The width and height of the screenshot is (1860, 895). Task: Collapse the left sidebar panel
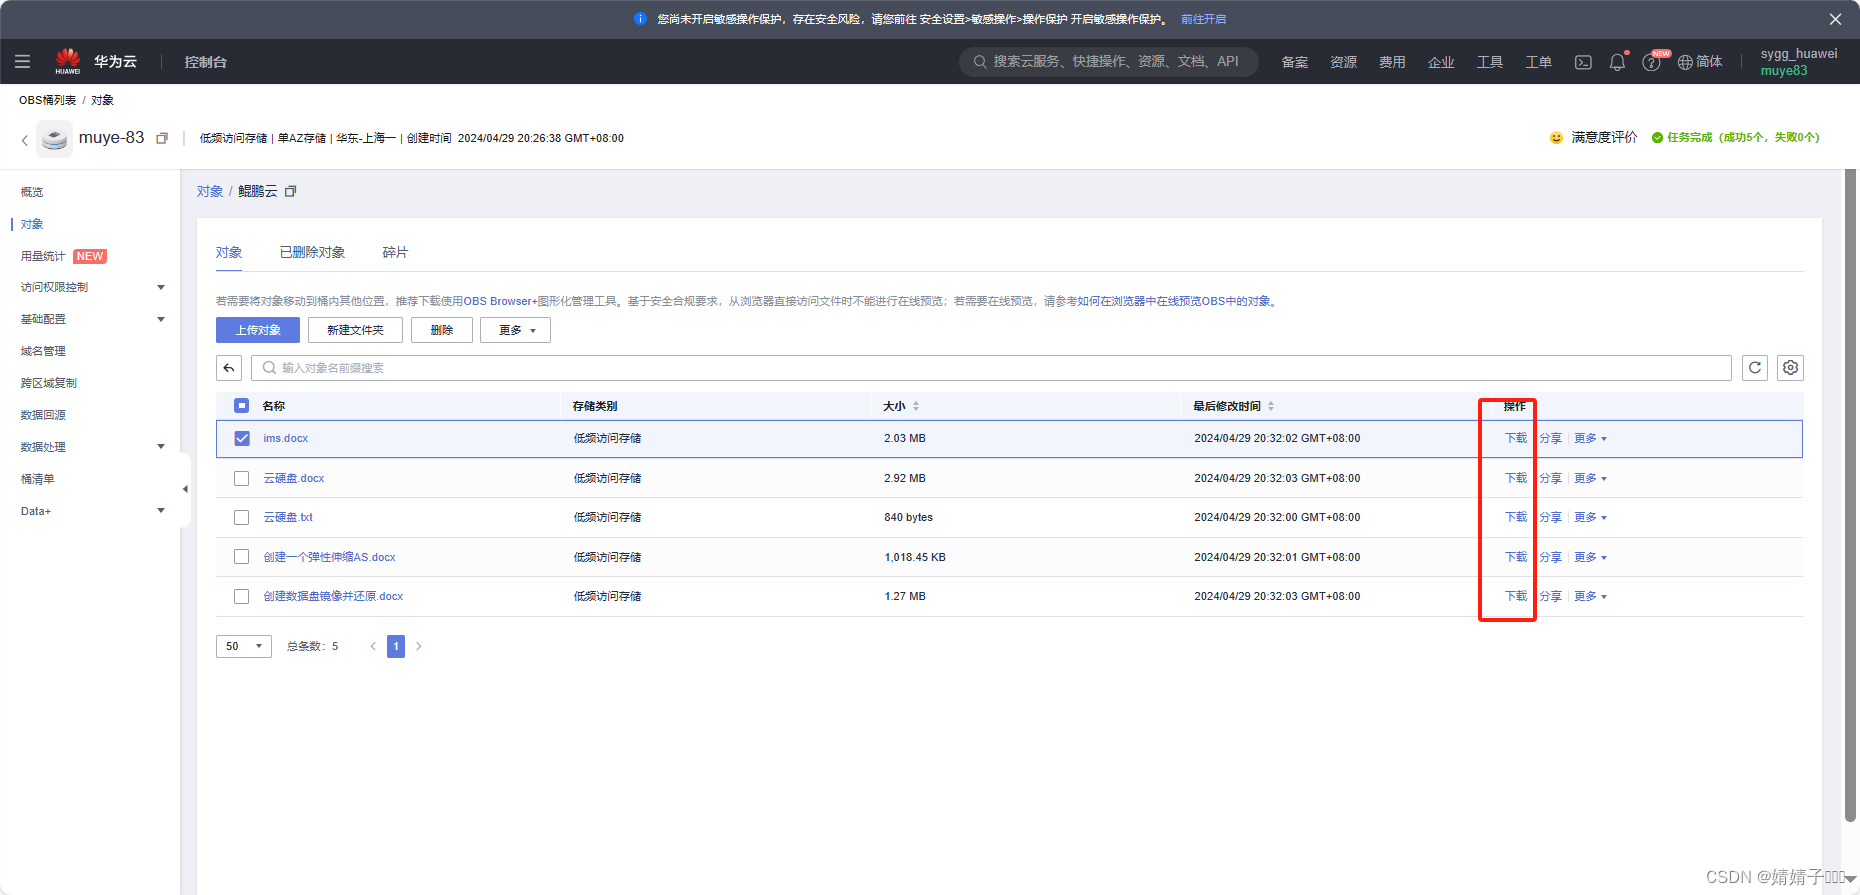[185, 489]
